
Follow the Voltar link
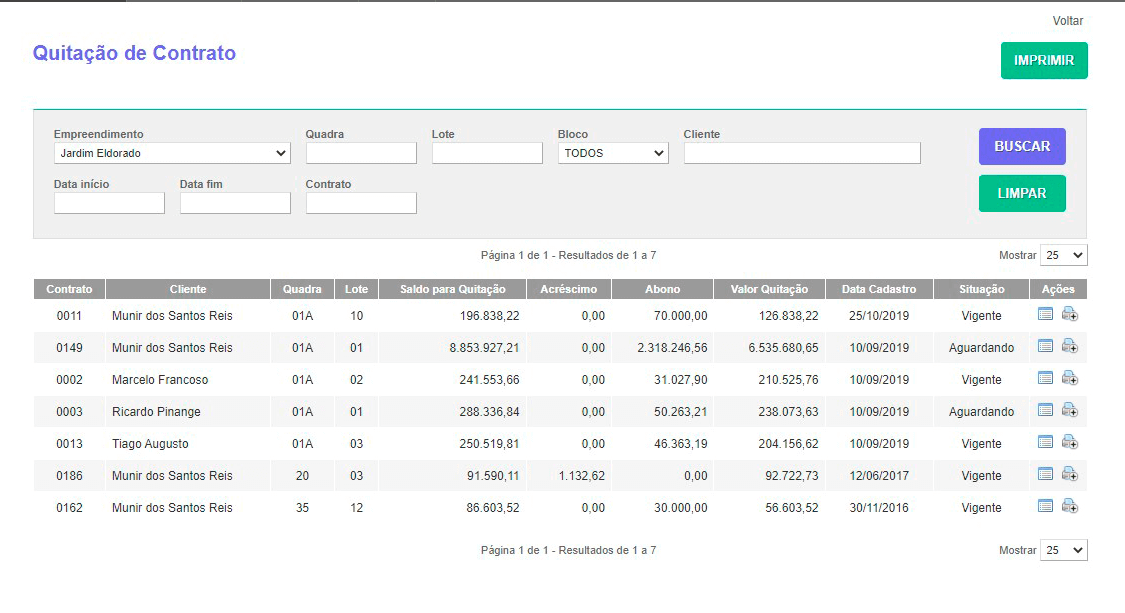point(1067,21)
